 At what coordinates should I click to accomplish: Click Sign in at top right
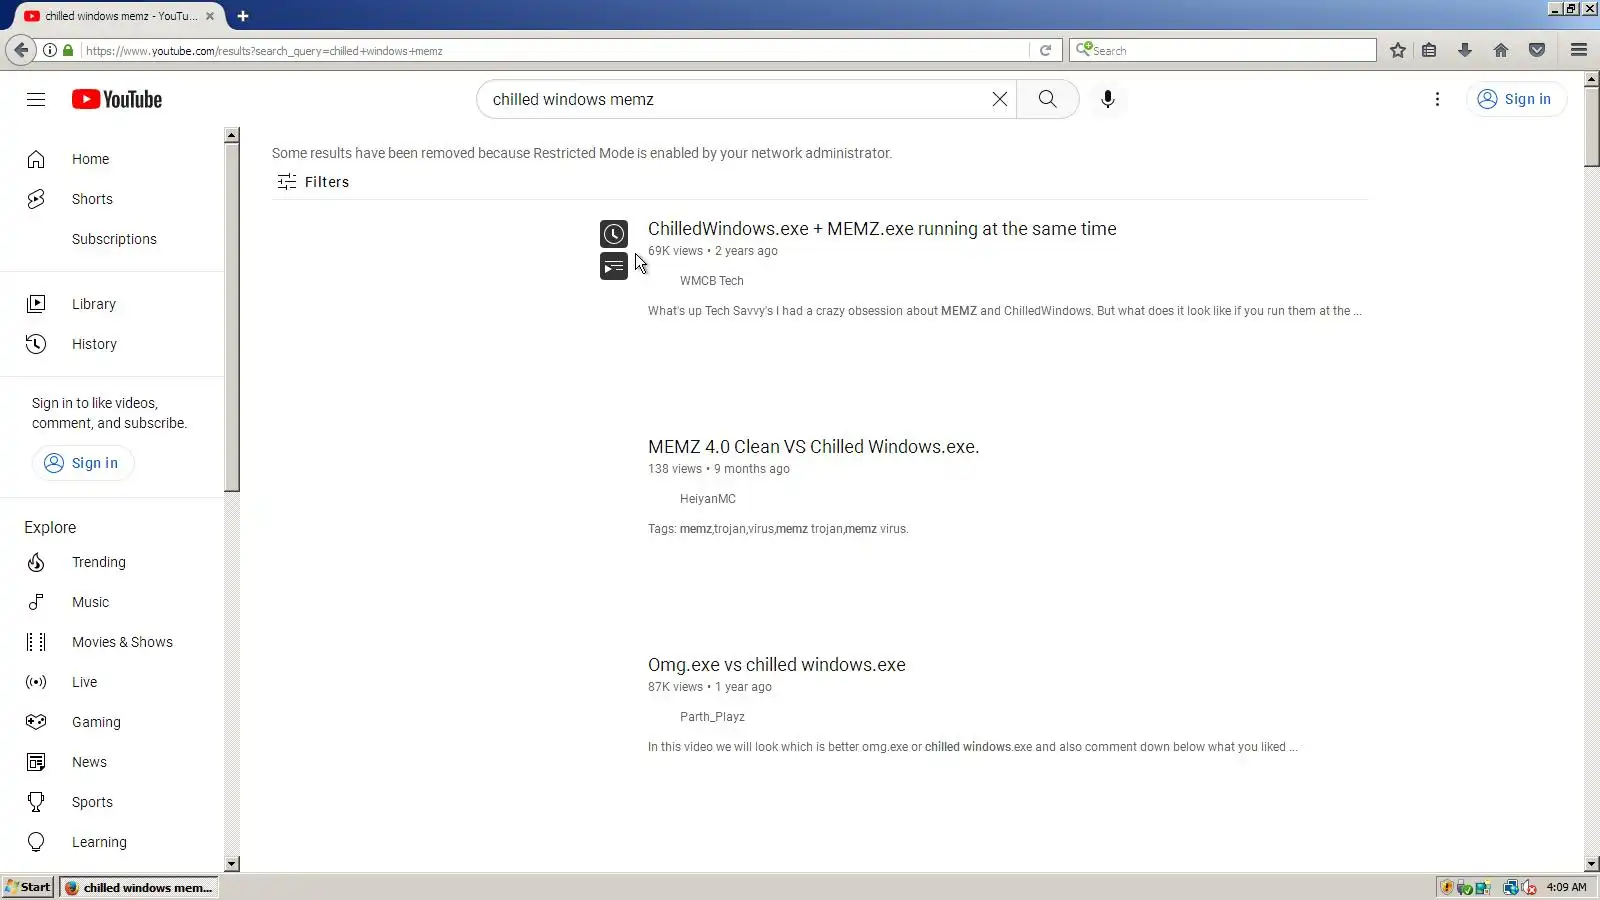click(x=1515, y=99)
